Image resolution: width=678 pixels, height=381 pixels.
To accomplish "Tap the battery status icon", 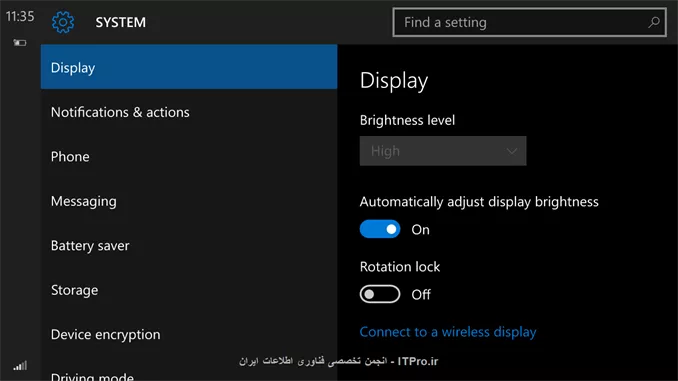I will pyautogui.click(x=19, y=42).
